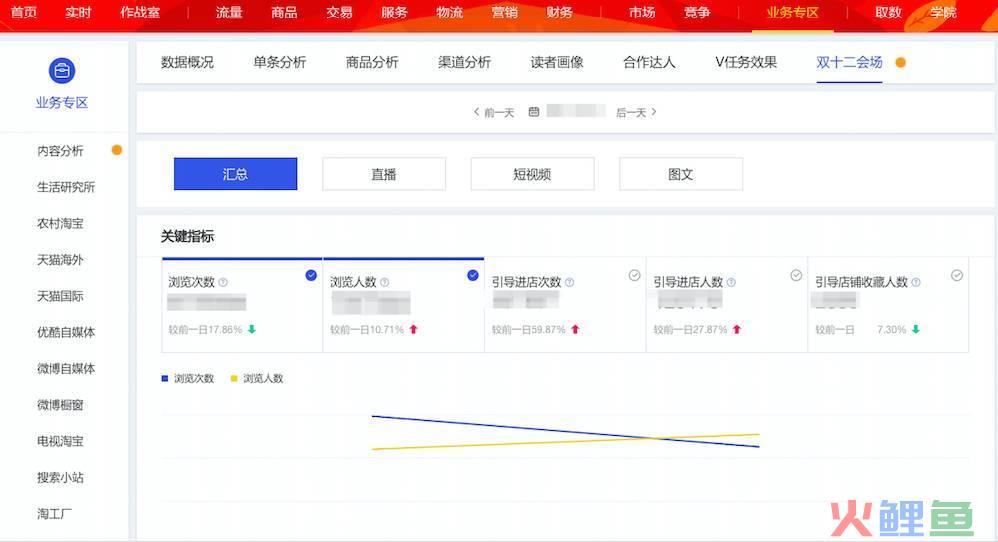This screenshot has width=998, height=542.
Task: Select 微博橱窗 in the sidebar
Action: point(60,405)
